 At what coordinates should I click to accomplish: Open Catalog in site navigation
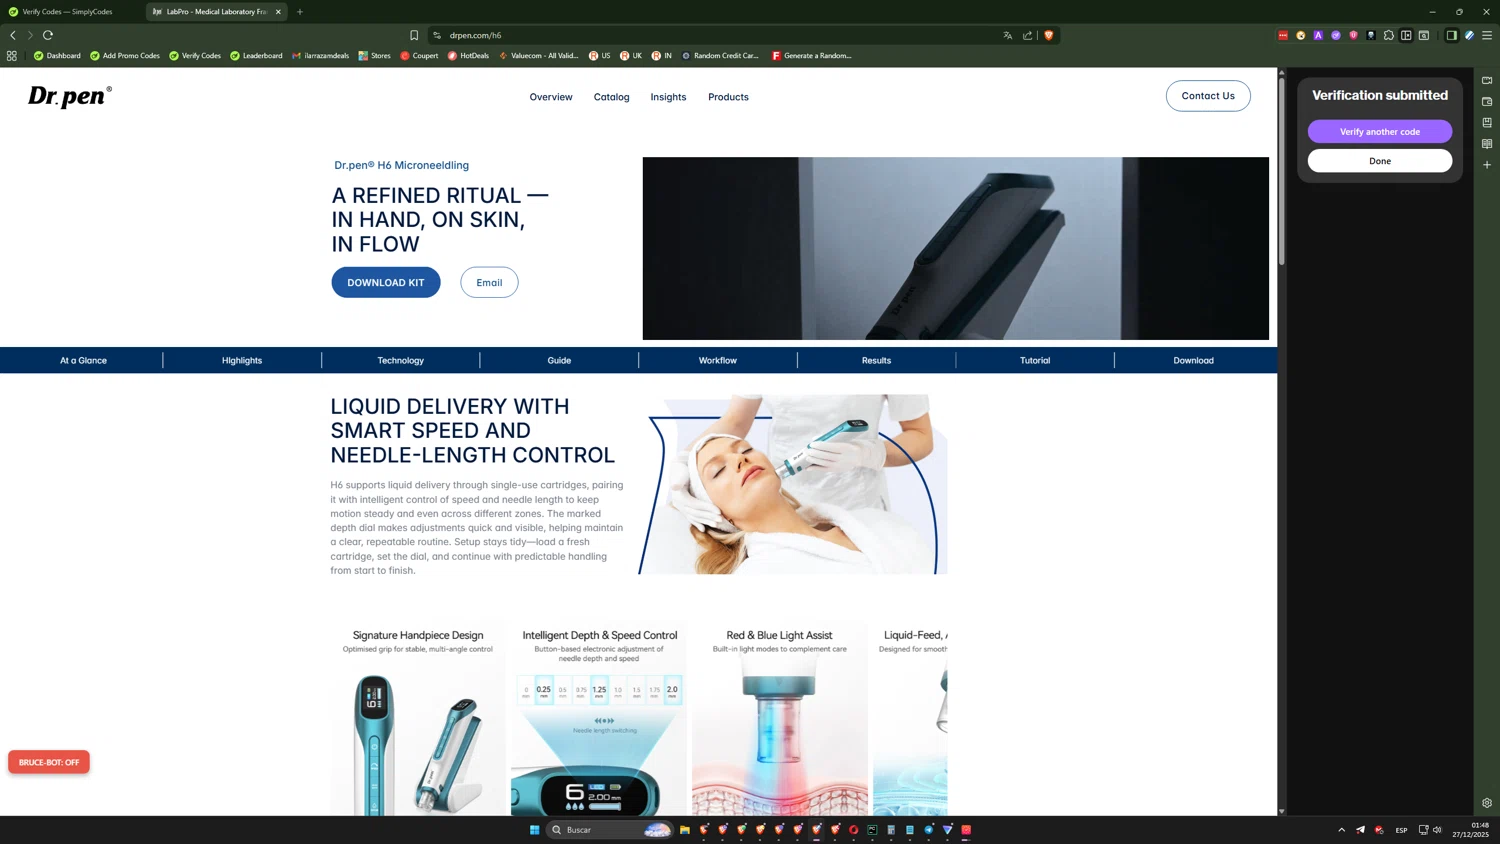coord(611,97)
